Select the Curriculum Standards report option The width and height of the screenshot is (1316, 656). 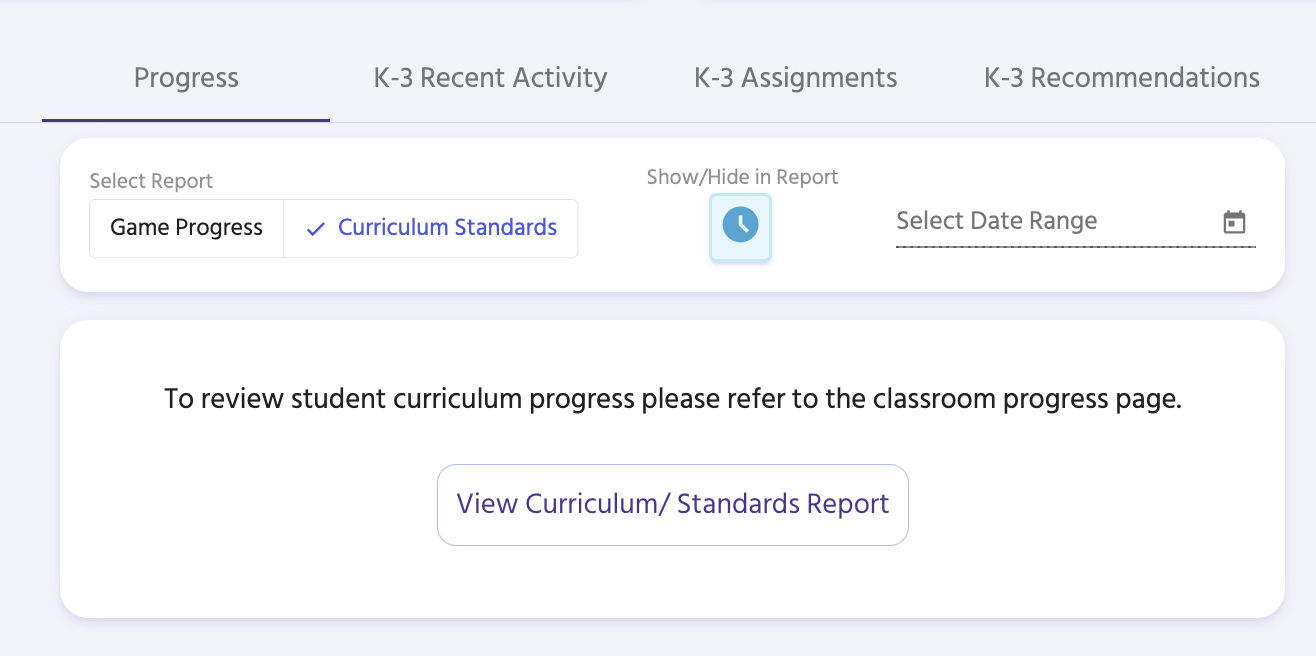pyautogui.click(x=446, y=228)
